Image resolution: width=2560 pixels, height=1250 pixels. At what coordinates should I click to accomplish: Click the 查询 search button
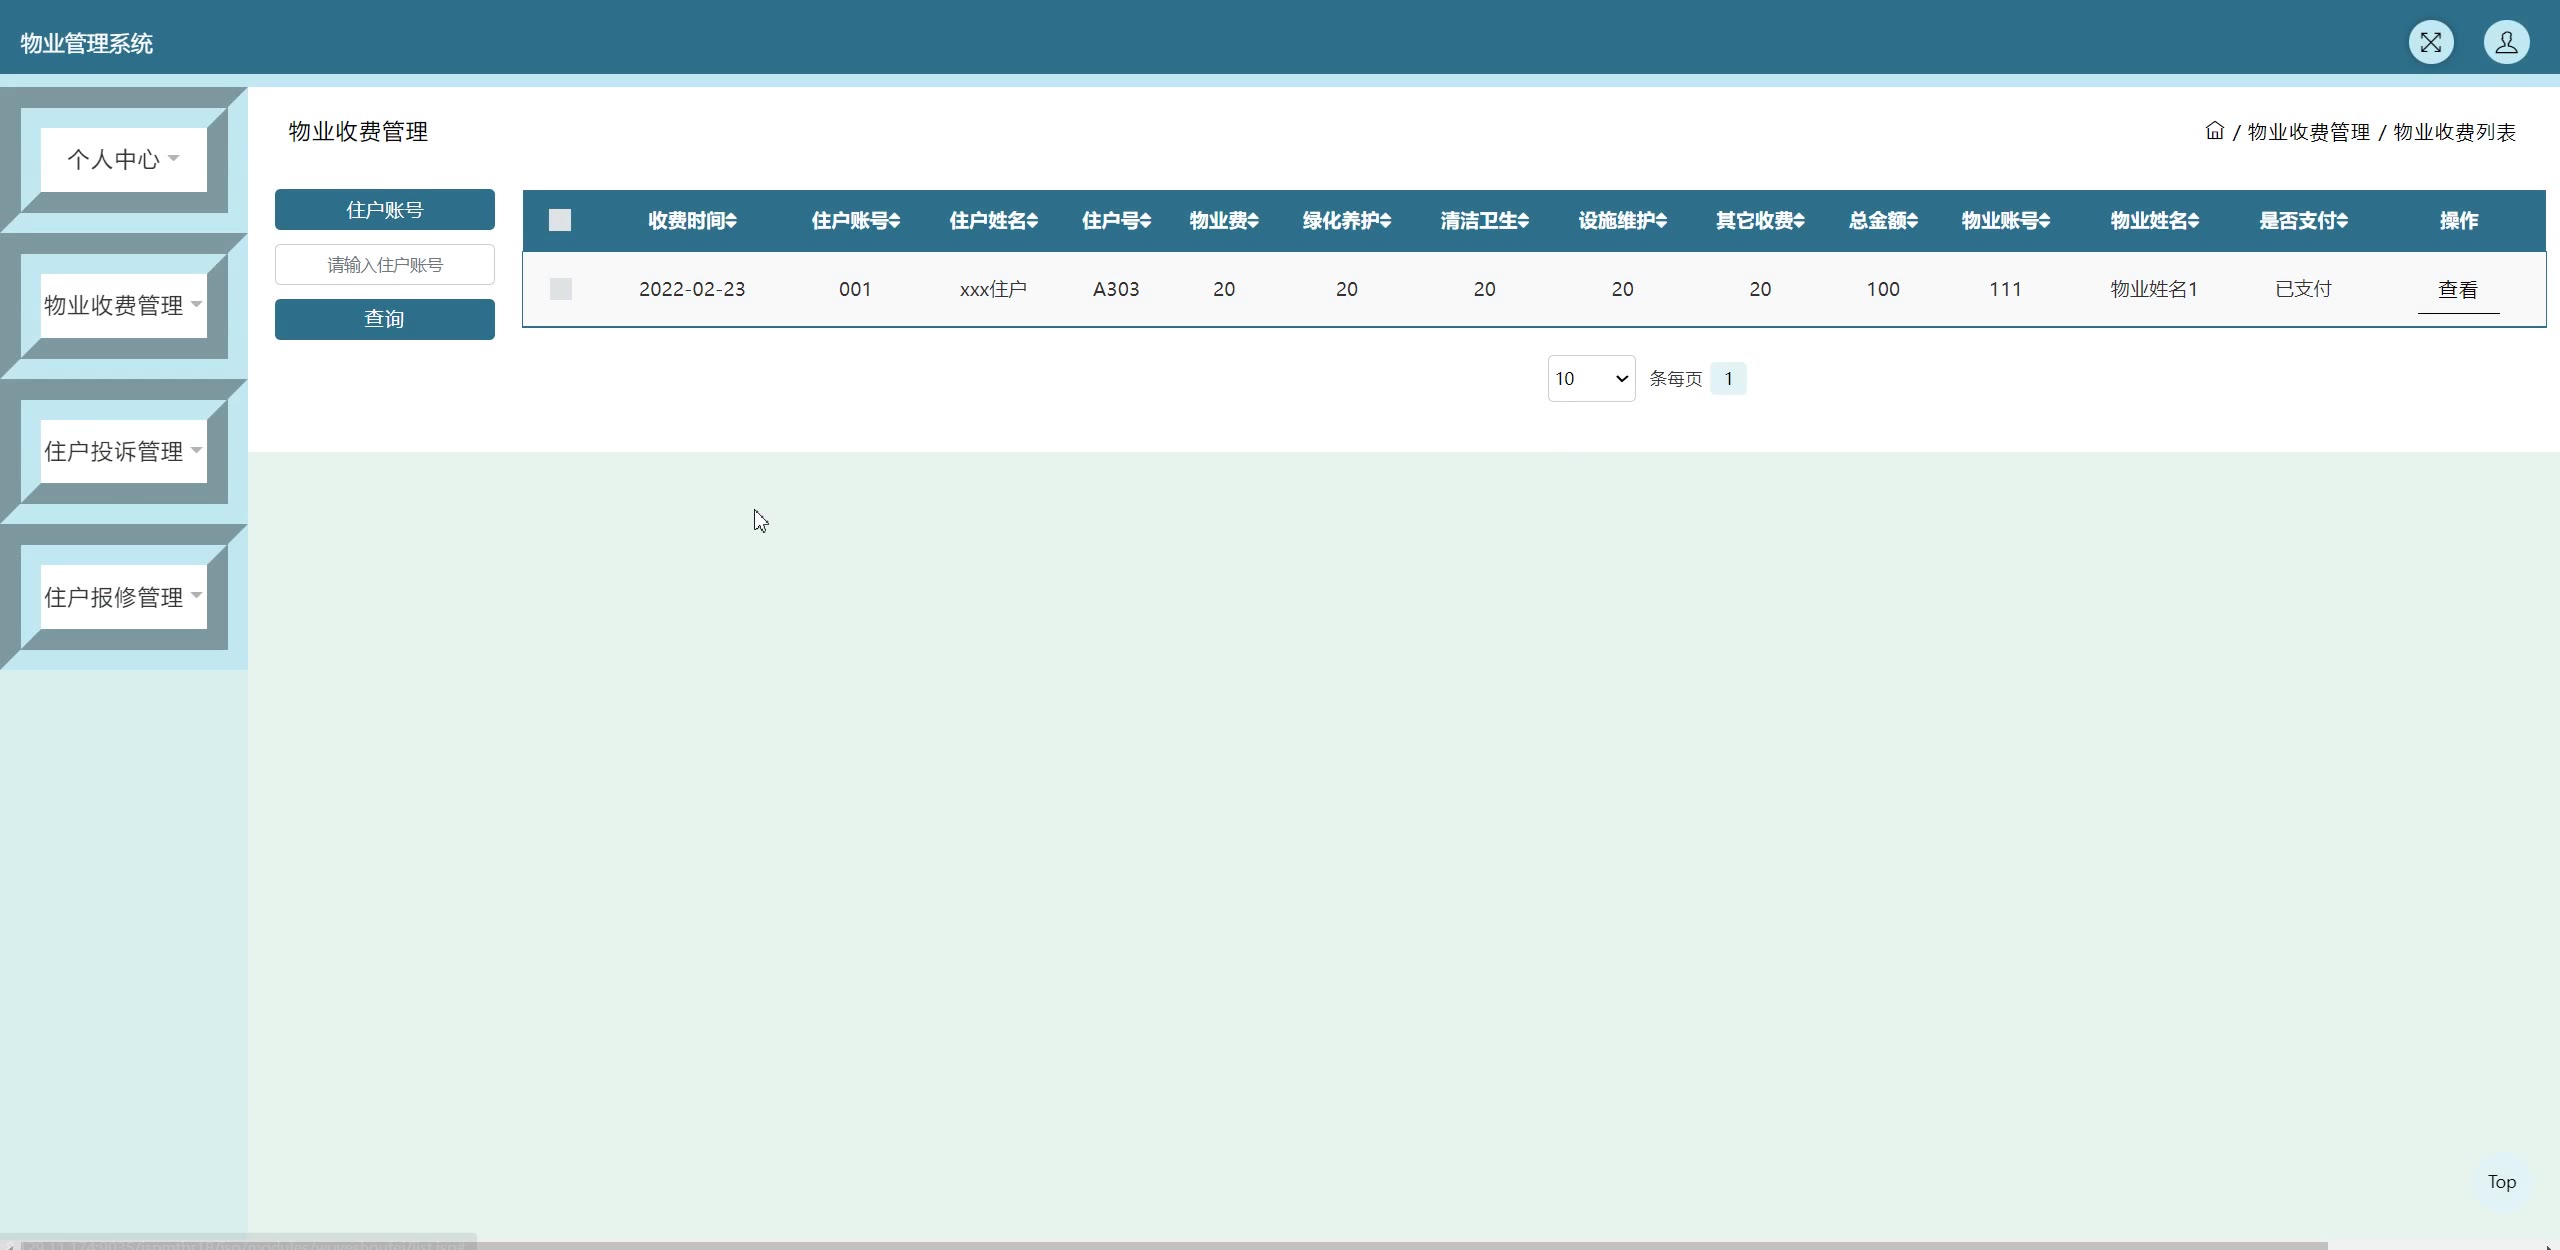[x=384, y=319]
